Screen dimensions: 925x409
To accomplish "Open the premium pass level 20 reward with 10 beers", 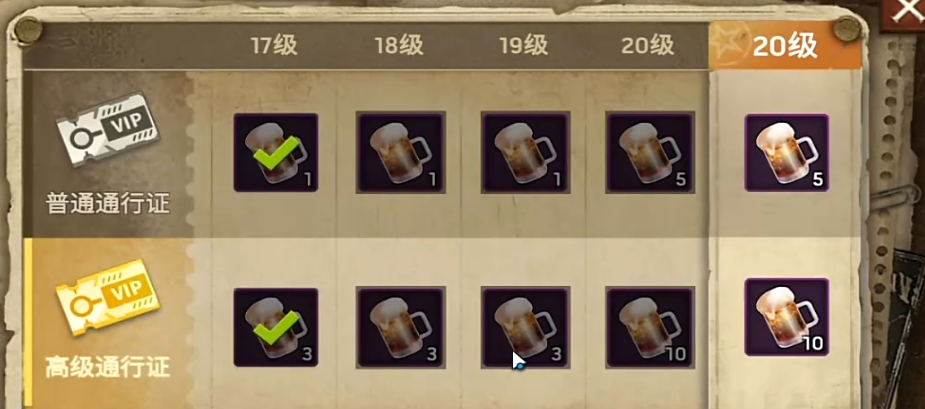I will click(651, 328).
